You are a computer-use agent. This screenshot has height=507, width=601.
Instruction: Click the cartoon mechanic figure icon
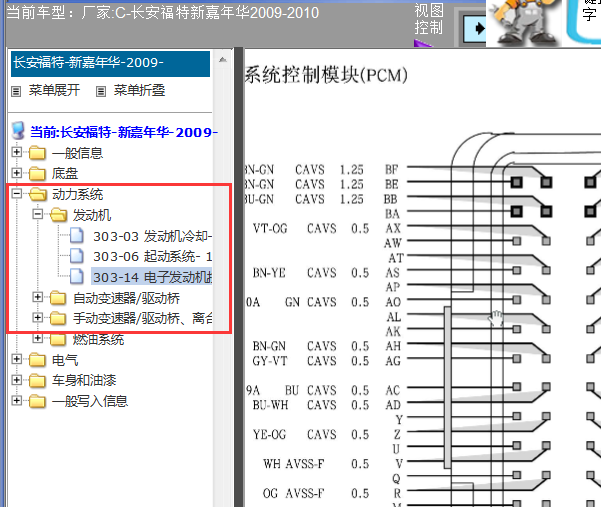[523, 22]
